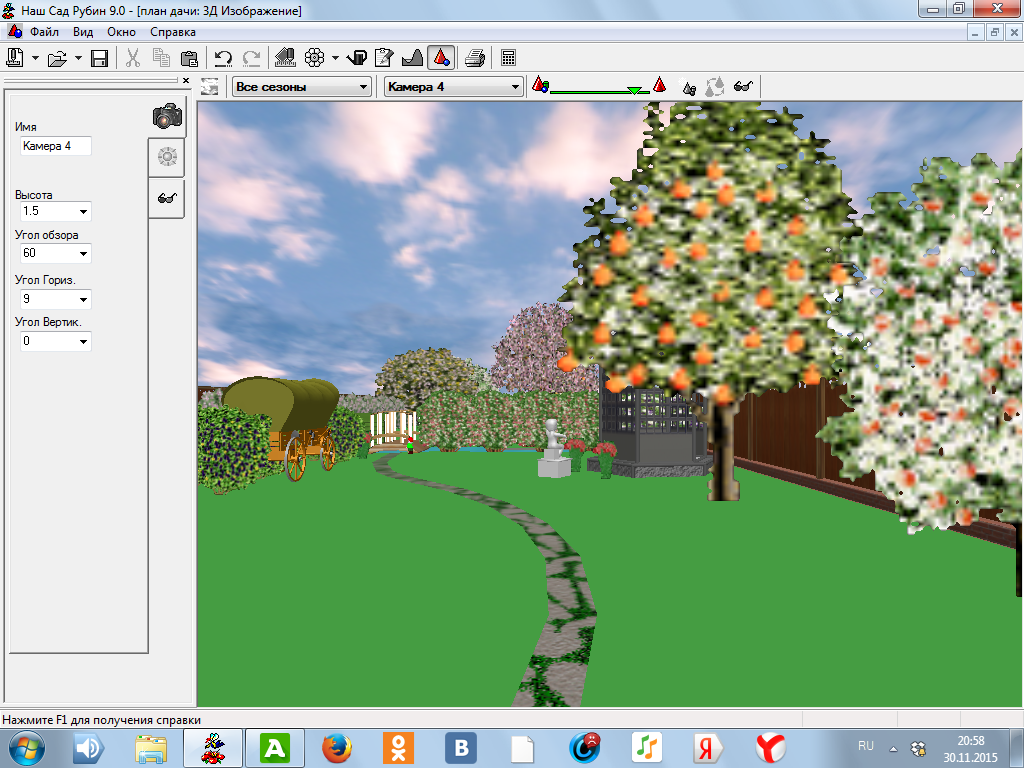Click the Save floppy disk icon
Image resolution: width=1024 pixels, height=768 pixels.
(99, 58)
